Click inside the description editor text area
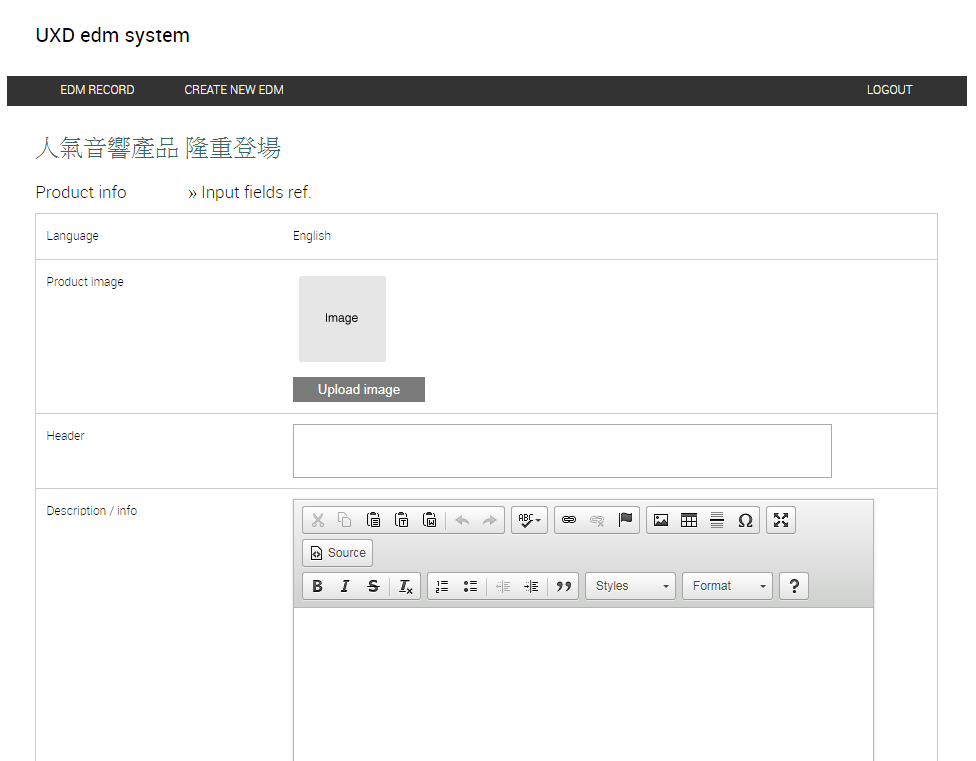This screenshot has height=761, width=976. pyautogui.click(x=583, y=684)
